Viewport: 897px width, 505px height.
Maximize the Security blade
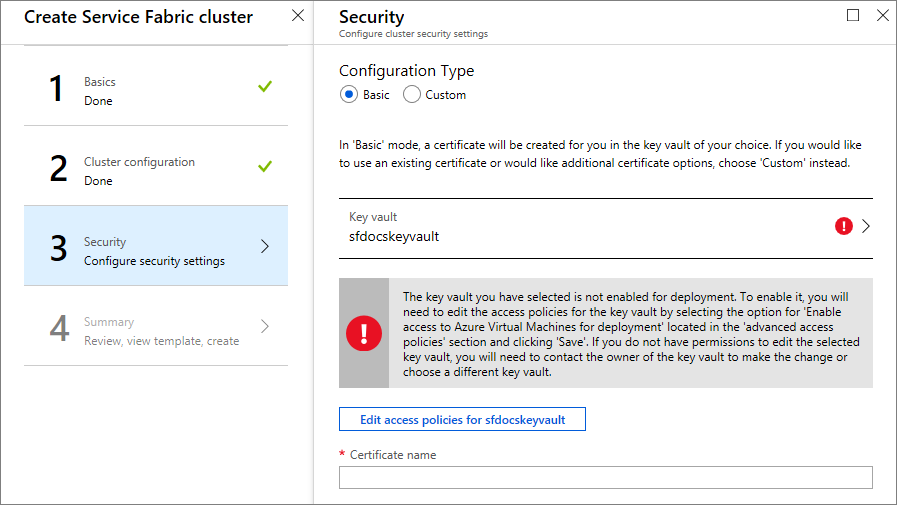coord(853,15)
